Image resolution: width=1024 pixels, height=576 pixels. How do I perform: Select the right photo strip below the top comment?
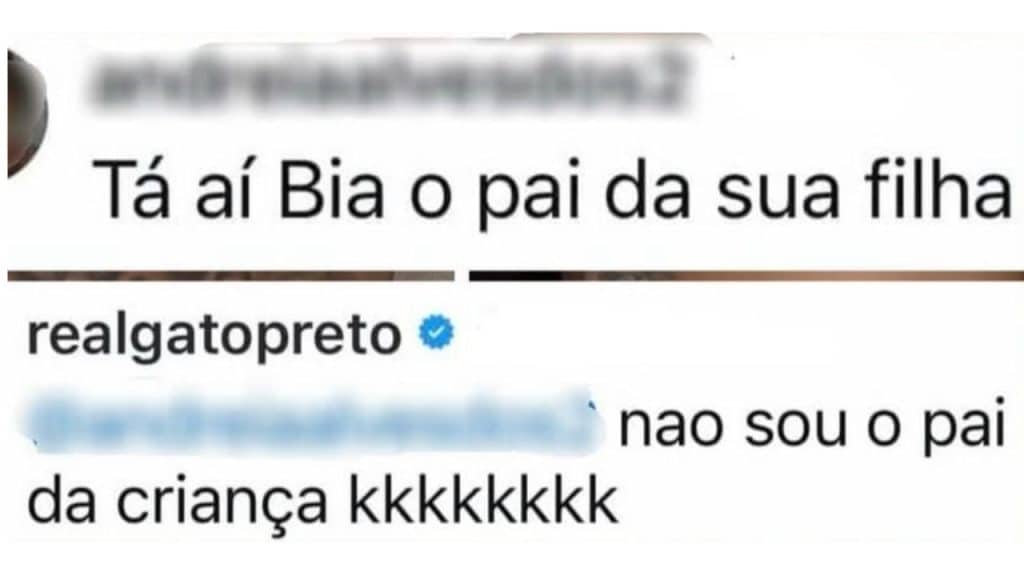pyautogui.click(x=746, y=276)
